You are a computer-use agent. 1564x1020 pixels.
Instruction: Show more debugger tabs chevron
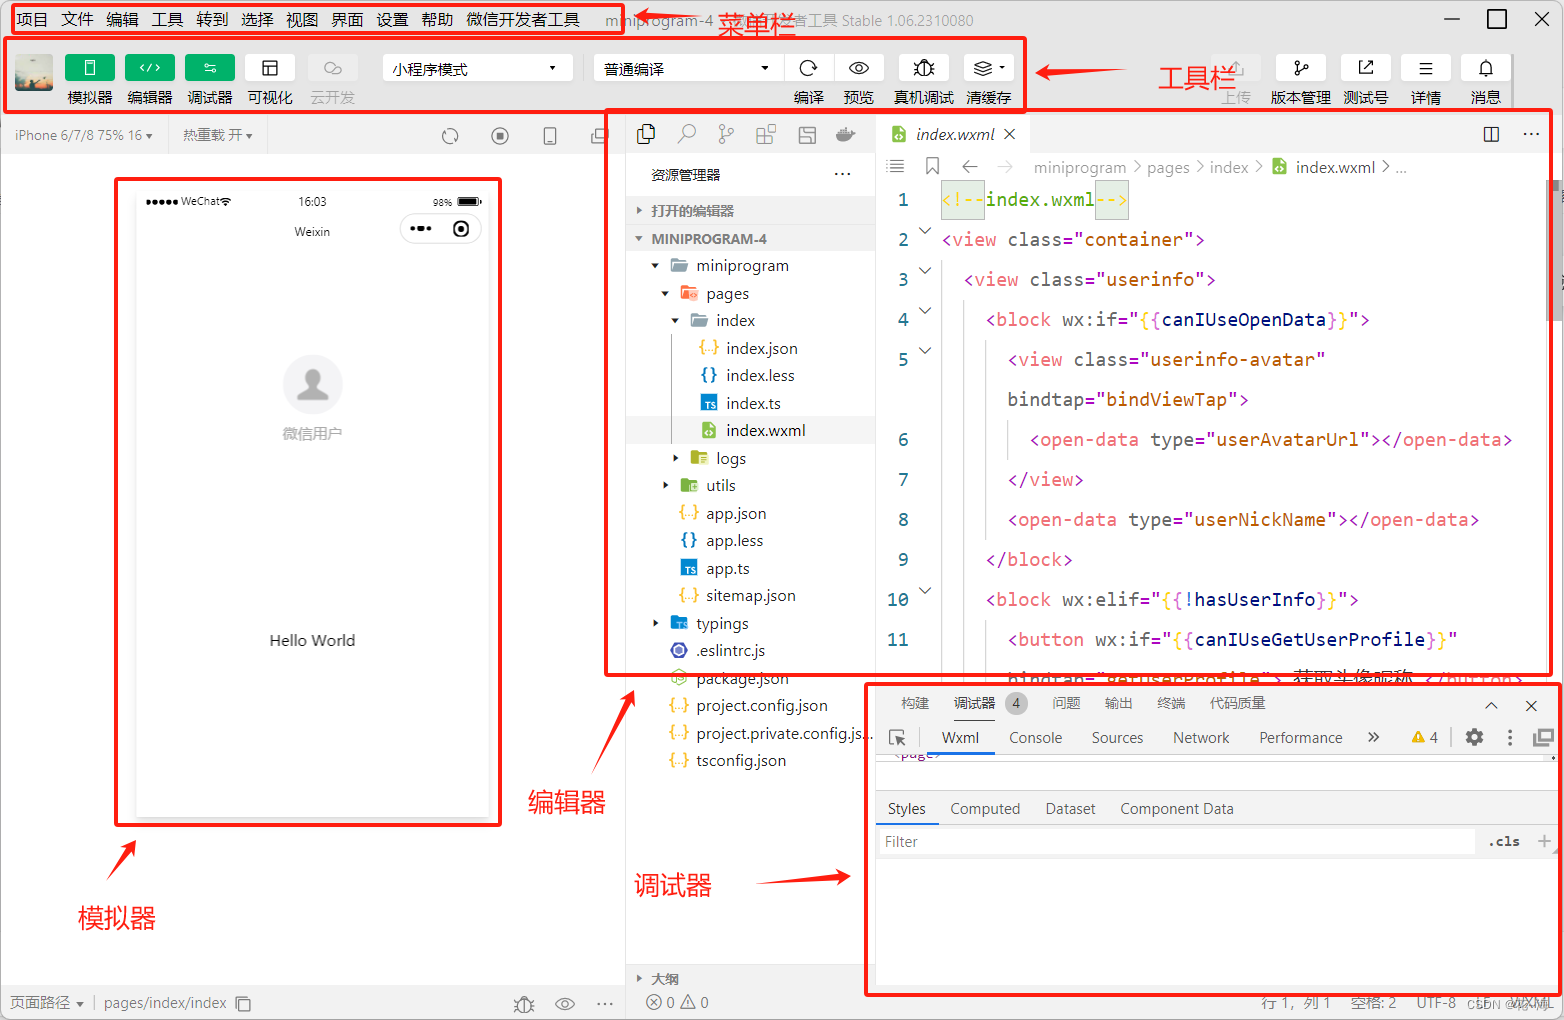pyautogui.click(x=1374, y=737)
